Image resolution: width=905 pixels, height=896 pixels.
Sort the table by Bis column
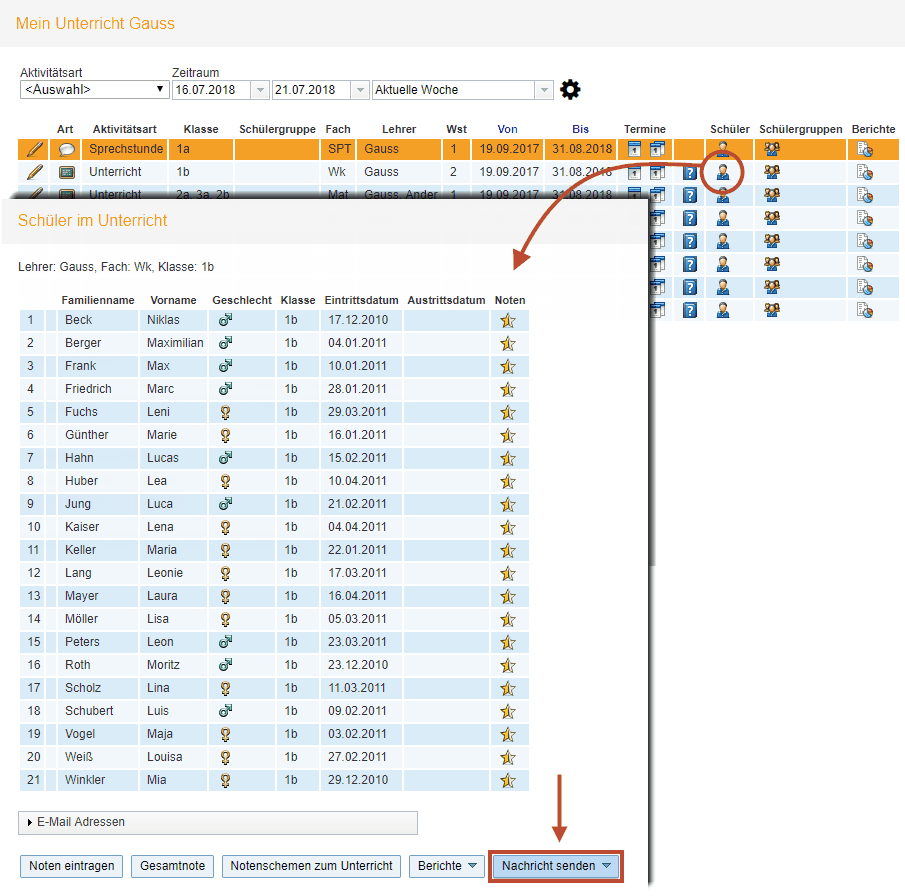(x=580, y=129)
